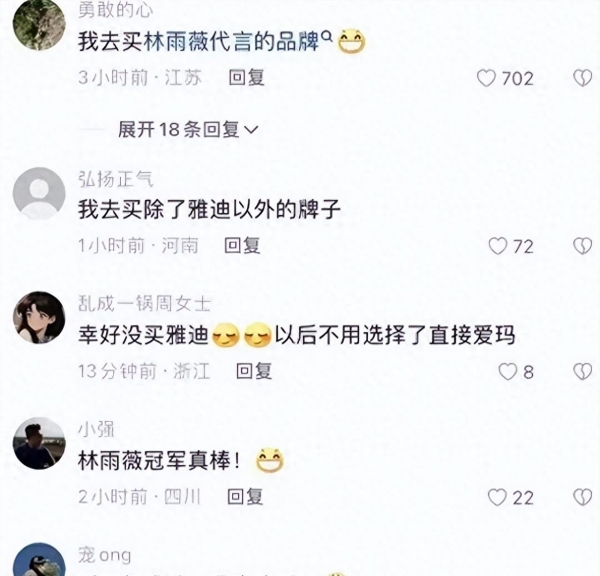
Task: Open the avatar of user 小强
Action: pyautogui.click(x=39, y=443)
